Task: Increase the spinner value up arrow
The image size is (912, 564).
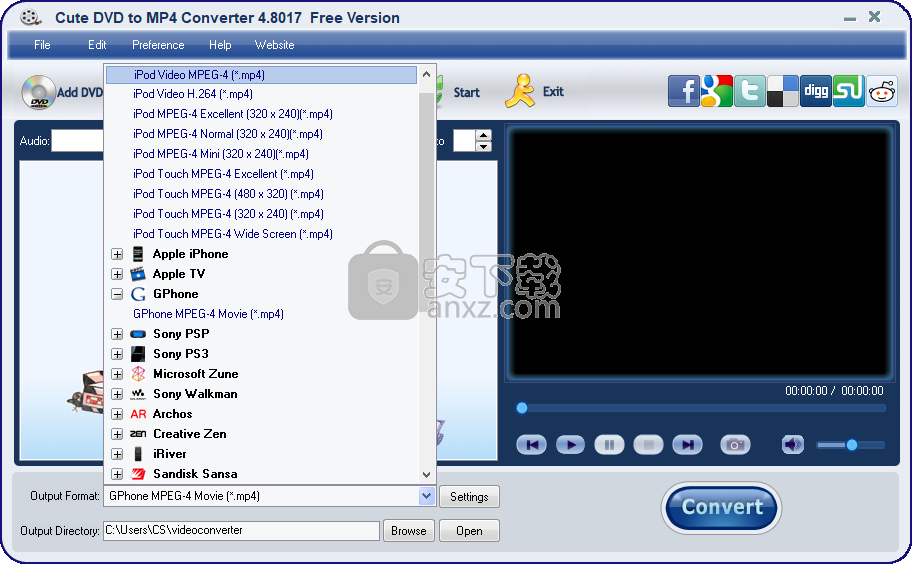Action: [x=483, y=135]
